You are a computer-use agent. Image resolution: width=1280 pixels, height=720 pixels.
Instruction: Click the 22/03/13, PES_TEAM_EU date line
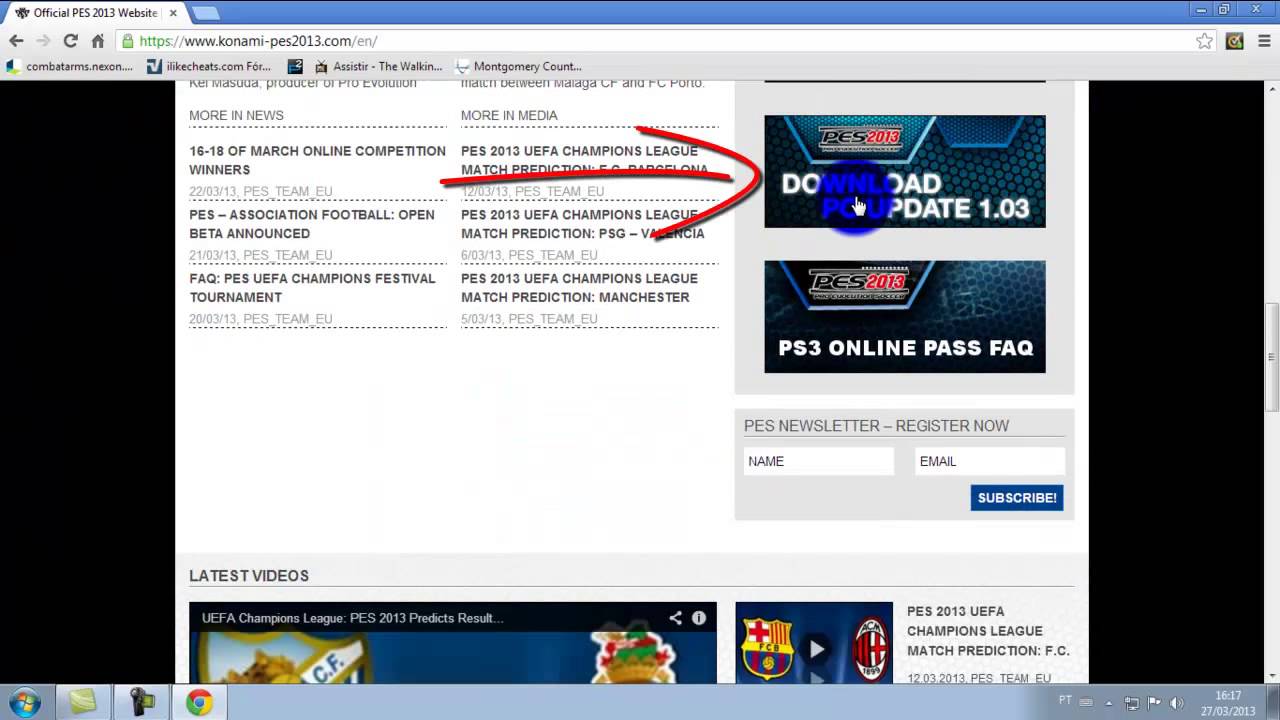[x=261, y=191]
